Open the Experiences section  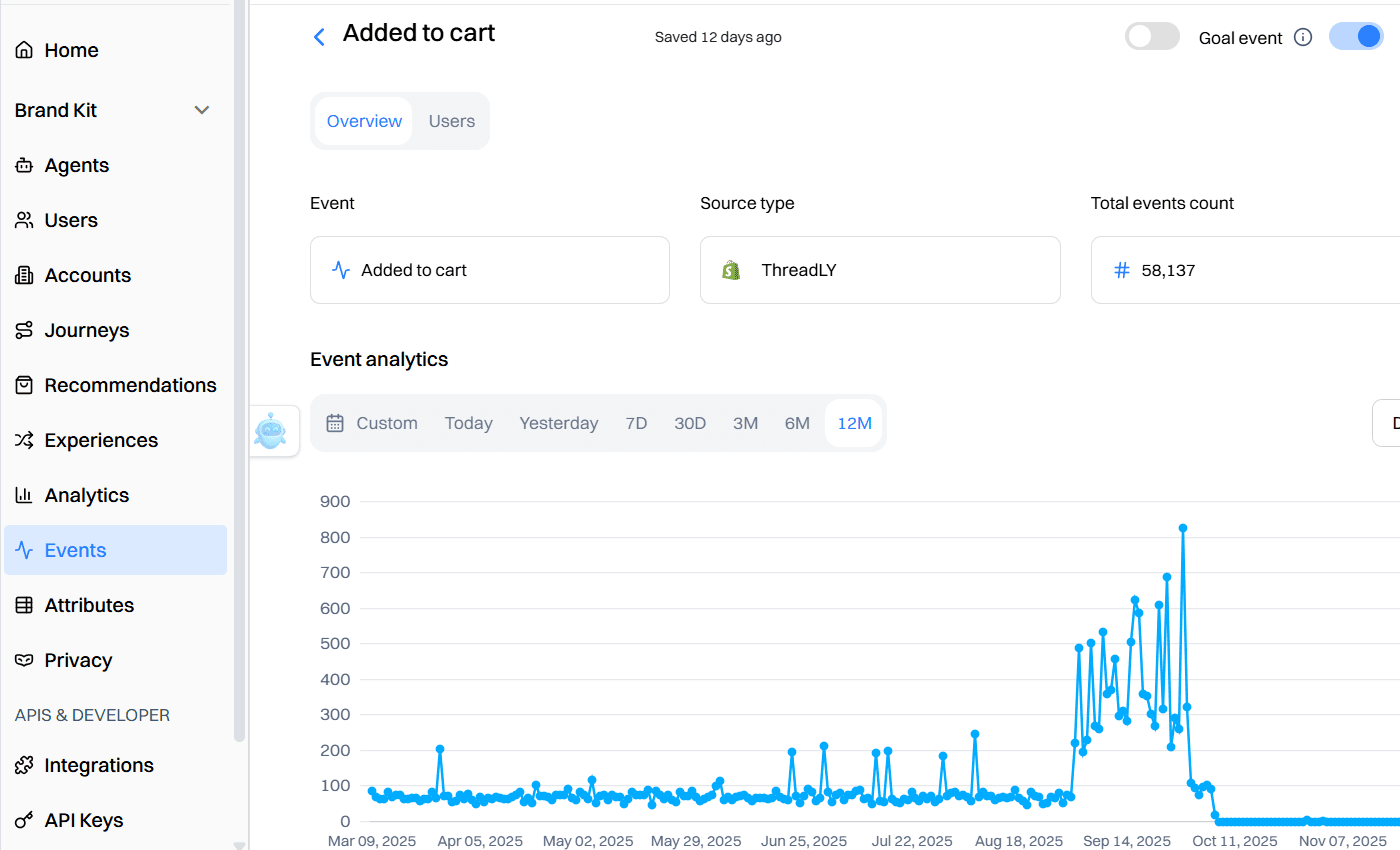coord(101,440)
